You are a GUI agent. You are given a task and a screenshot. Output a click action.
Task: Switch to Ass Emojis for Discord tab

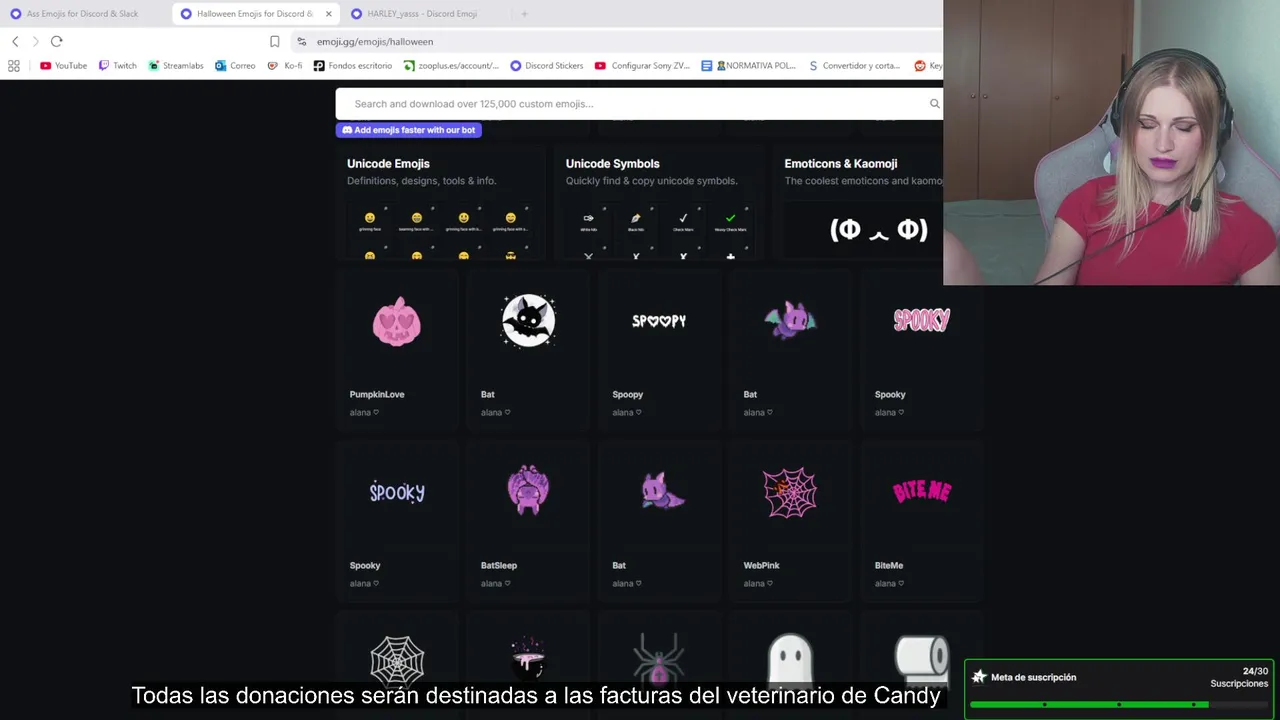coord(82,14)
